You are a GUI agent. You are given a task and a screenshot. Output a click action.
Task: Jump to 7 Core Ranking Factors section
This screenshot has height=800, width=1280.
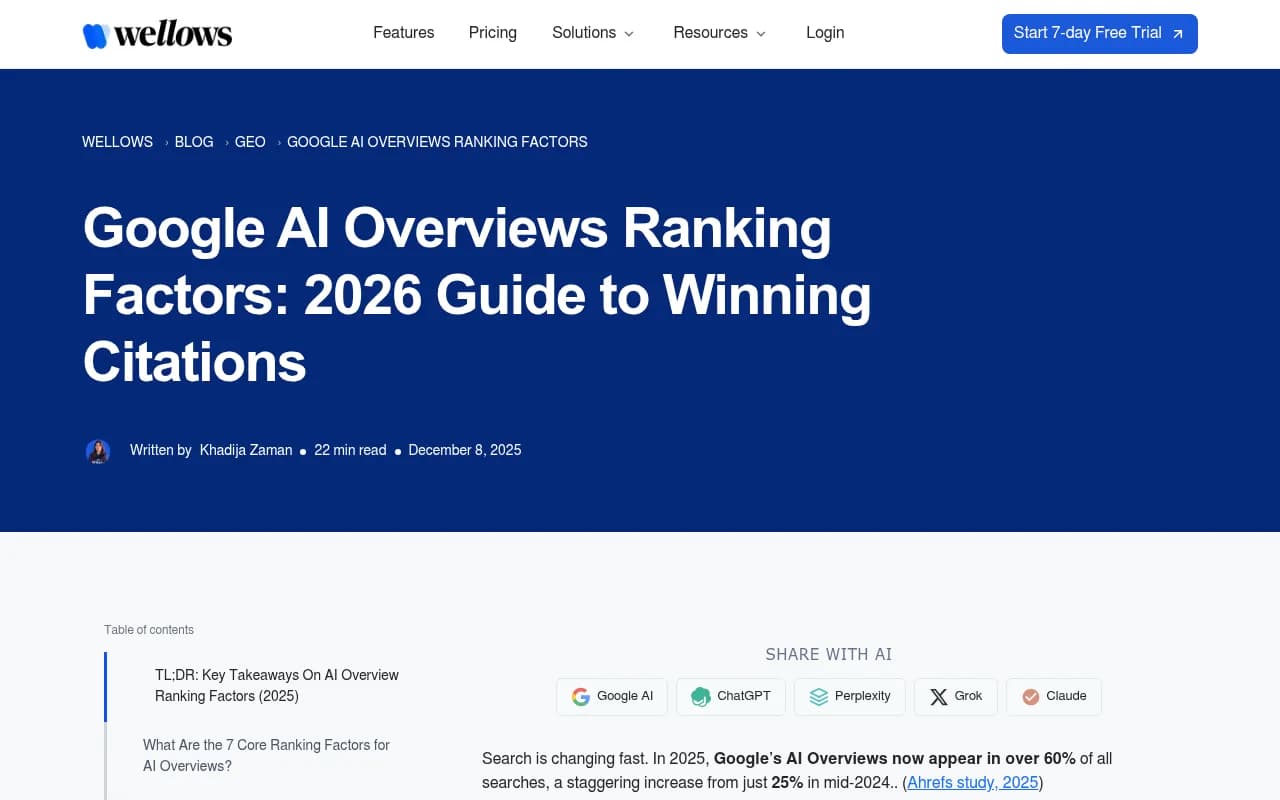tap(266, 756)
